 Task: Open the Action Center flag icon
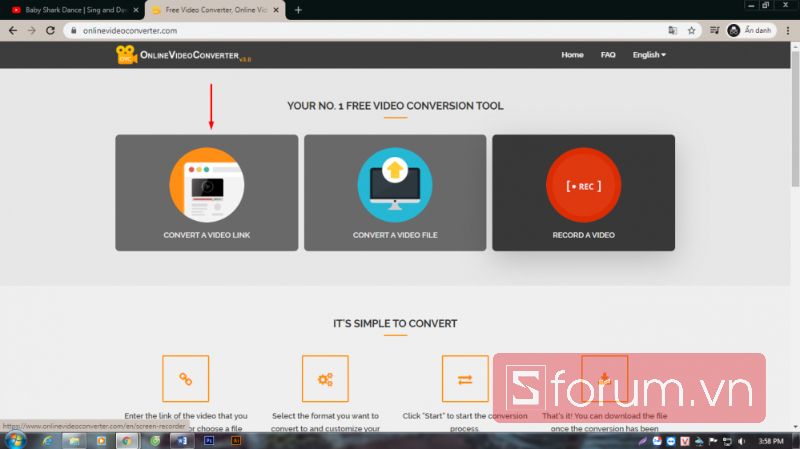[x=713, y=441]
